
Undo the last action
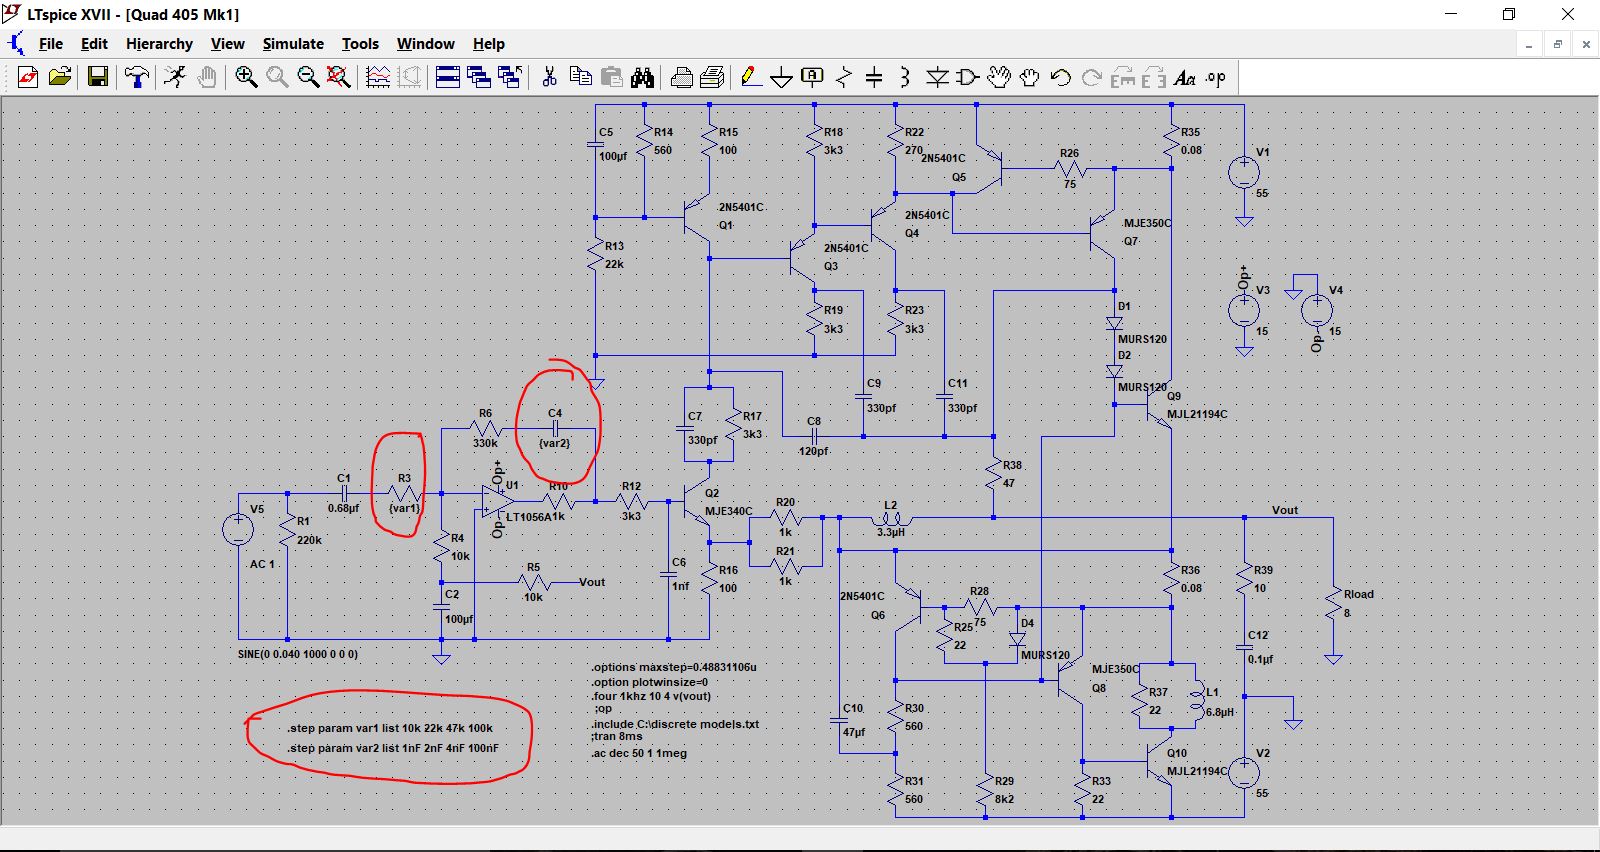coord(1061,77)
